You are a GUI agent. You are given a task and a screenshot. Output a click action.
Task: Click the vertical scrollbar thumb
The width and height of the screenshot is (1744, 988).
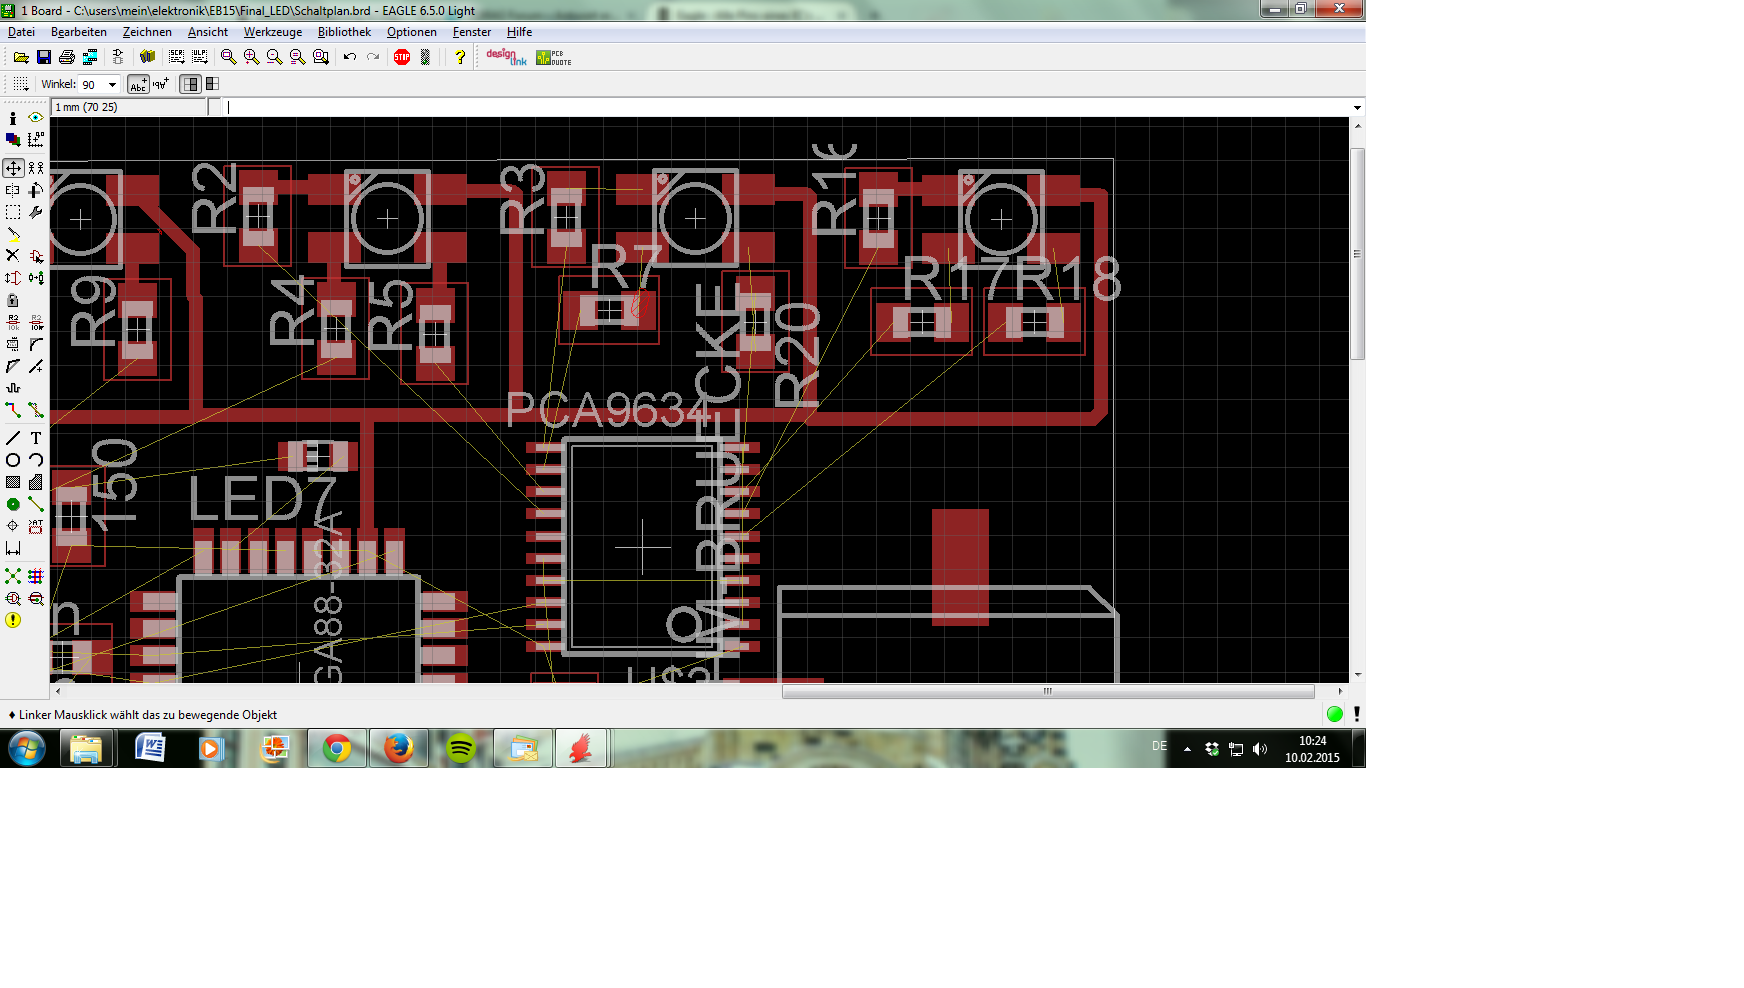pos(1357,254)
